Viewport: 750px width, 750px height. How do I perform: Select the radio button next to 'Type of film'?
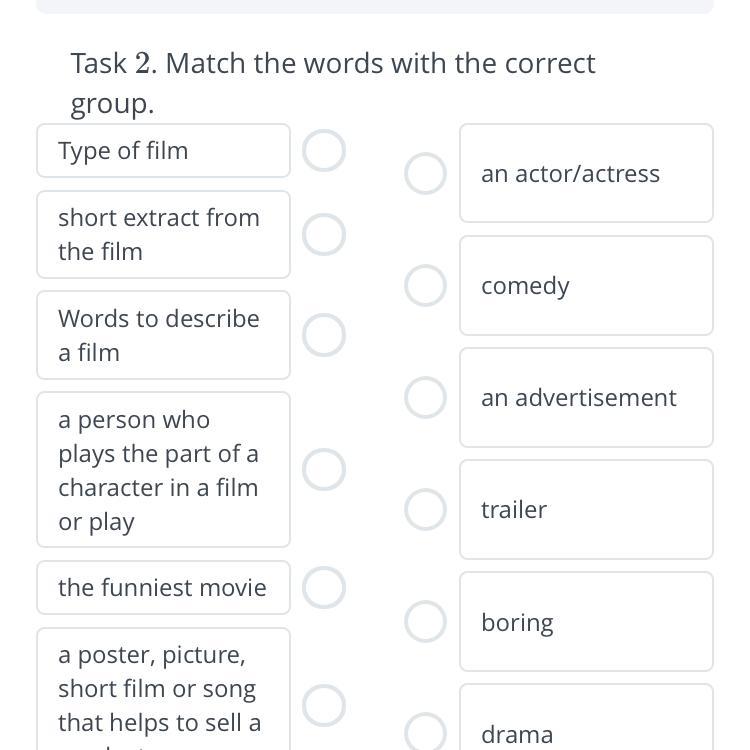[x=324, y=151]
